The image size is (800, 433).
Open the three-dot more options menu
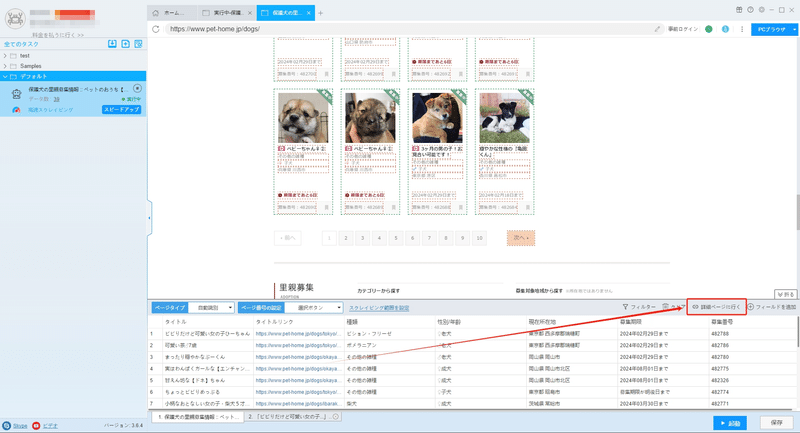click(742, 29)
